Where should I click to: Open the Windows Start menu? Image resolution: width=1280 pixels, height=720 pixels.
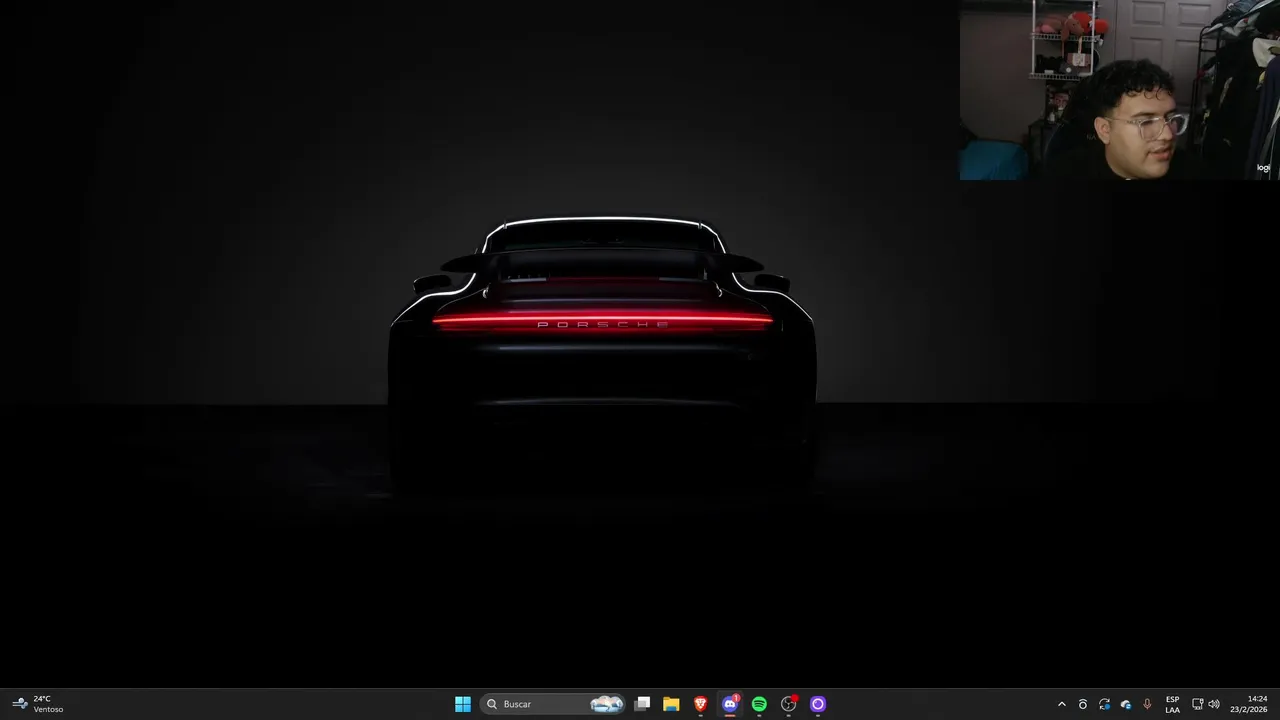tap(463, 704)
